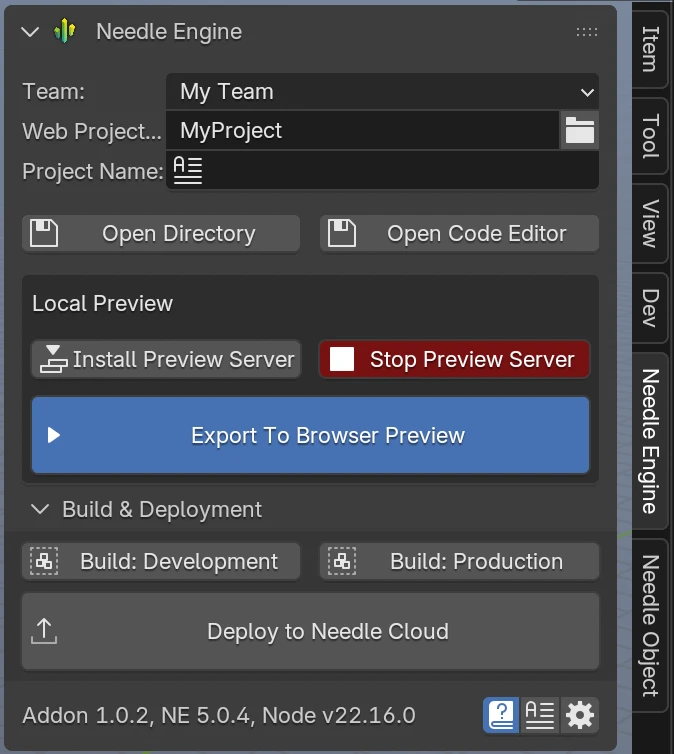Deploy to Needle Cloud
The width and height of the screenshot is (674, 754).
click(311, 631)
